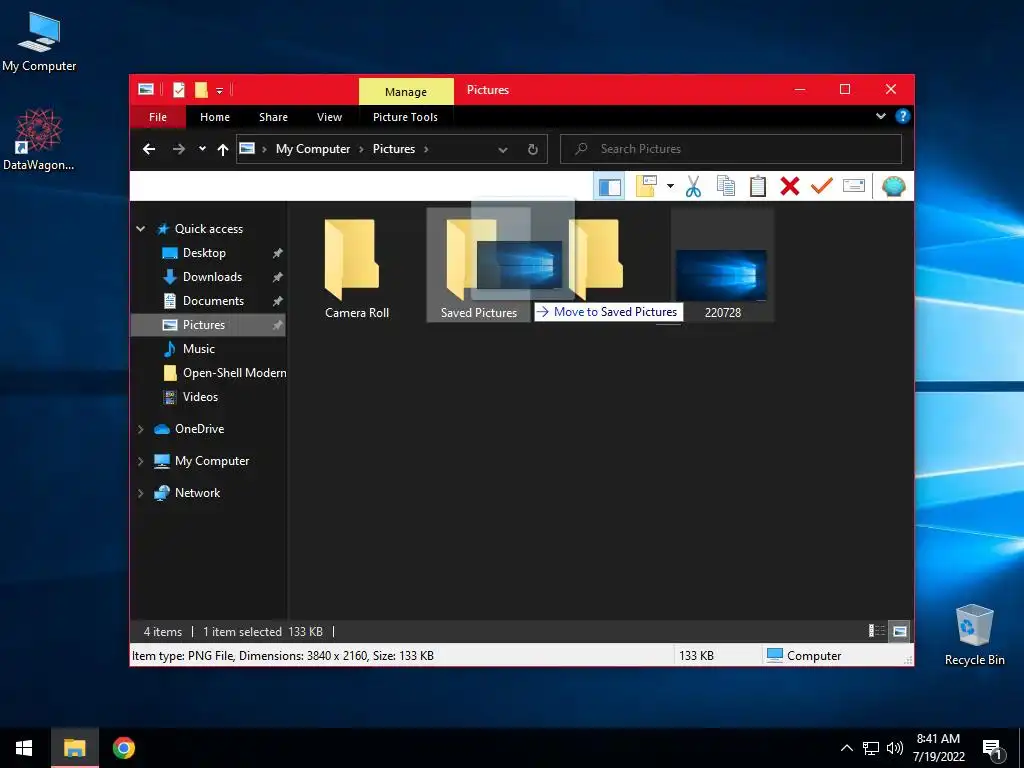Screen dimensions: 1024x768
Task: Open Downloads in Quick access
Action: [212, 277]
